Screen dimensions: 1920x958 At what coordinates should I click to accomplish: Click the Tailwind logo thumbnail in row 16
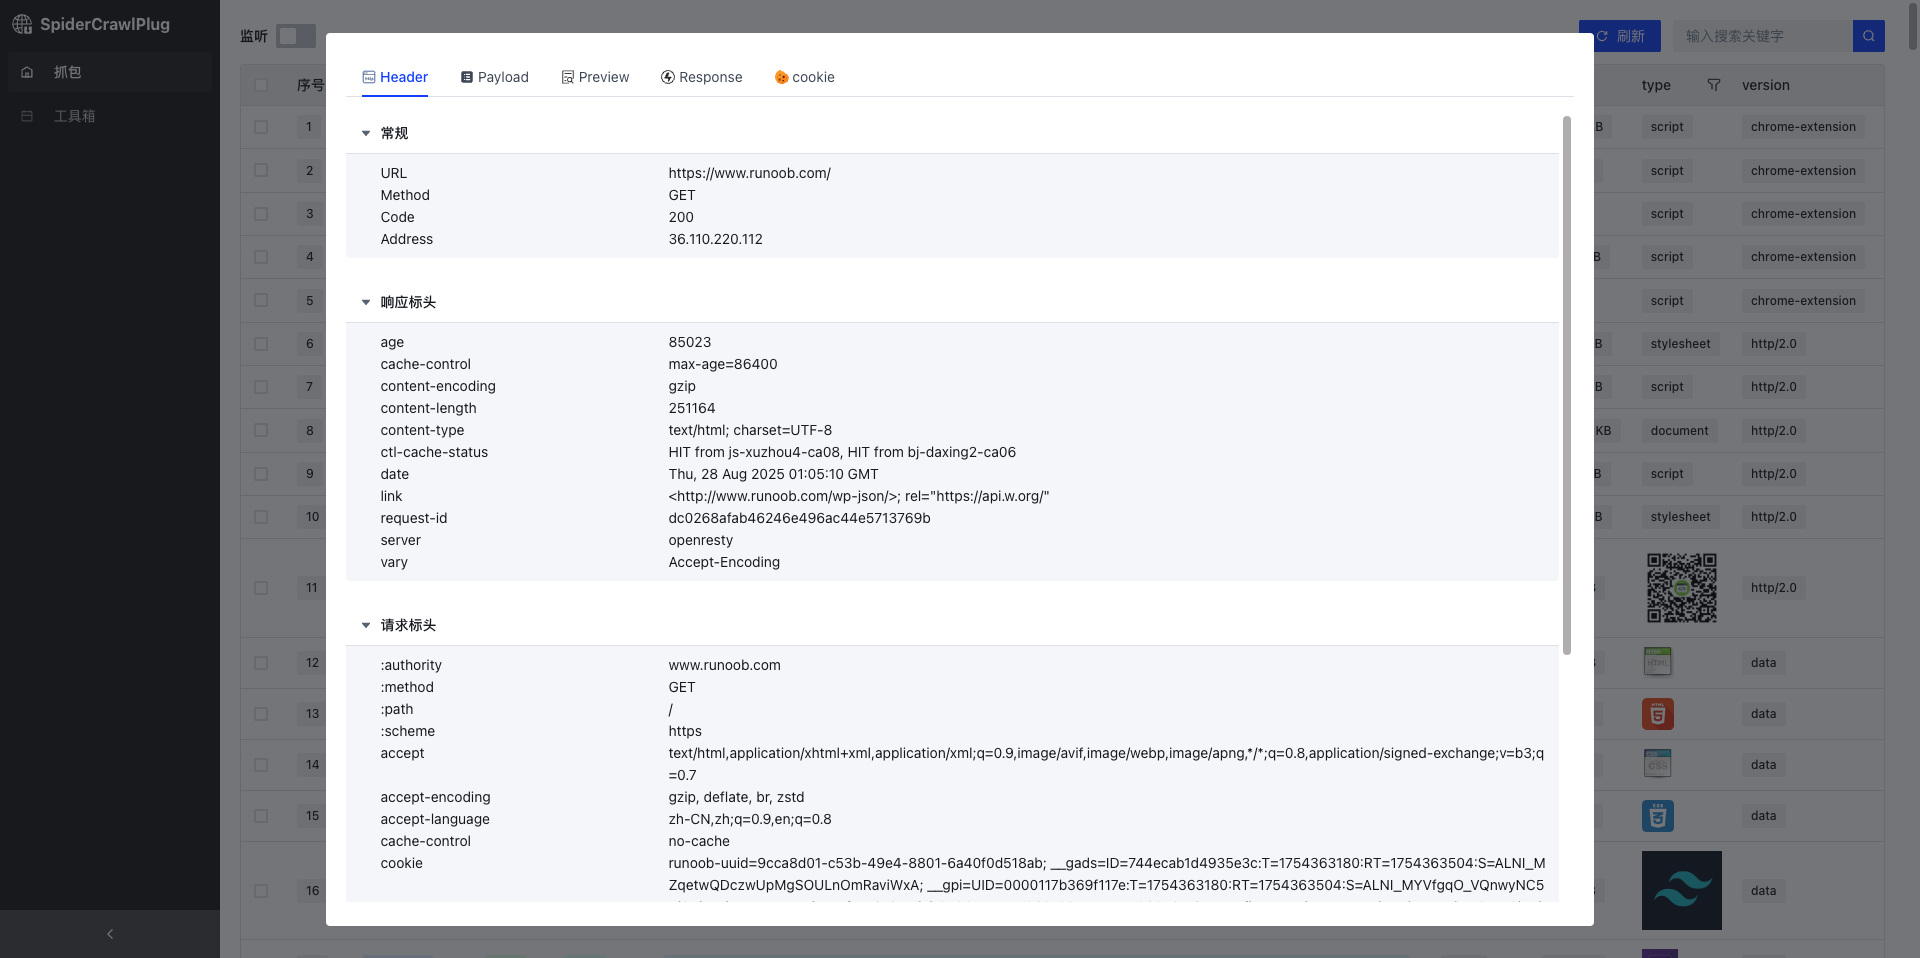tap(1681, 890)
